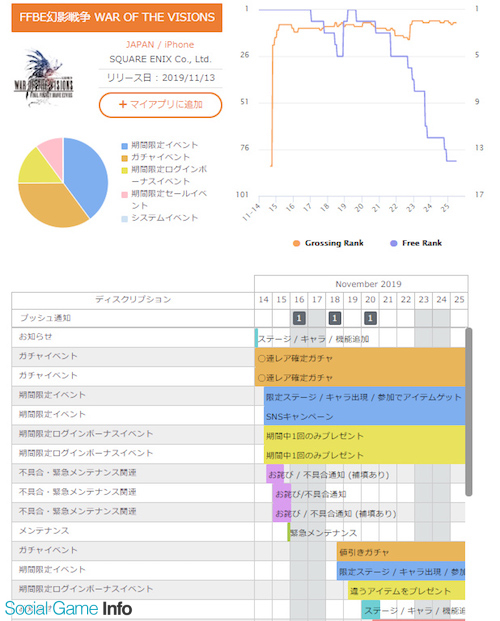Screen dimensions: 500x621
Task: Open the first 〇連レア確定ガチャ event bar
Action: [x=360, y=358]
